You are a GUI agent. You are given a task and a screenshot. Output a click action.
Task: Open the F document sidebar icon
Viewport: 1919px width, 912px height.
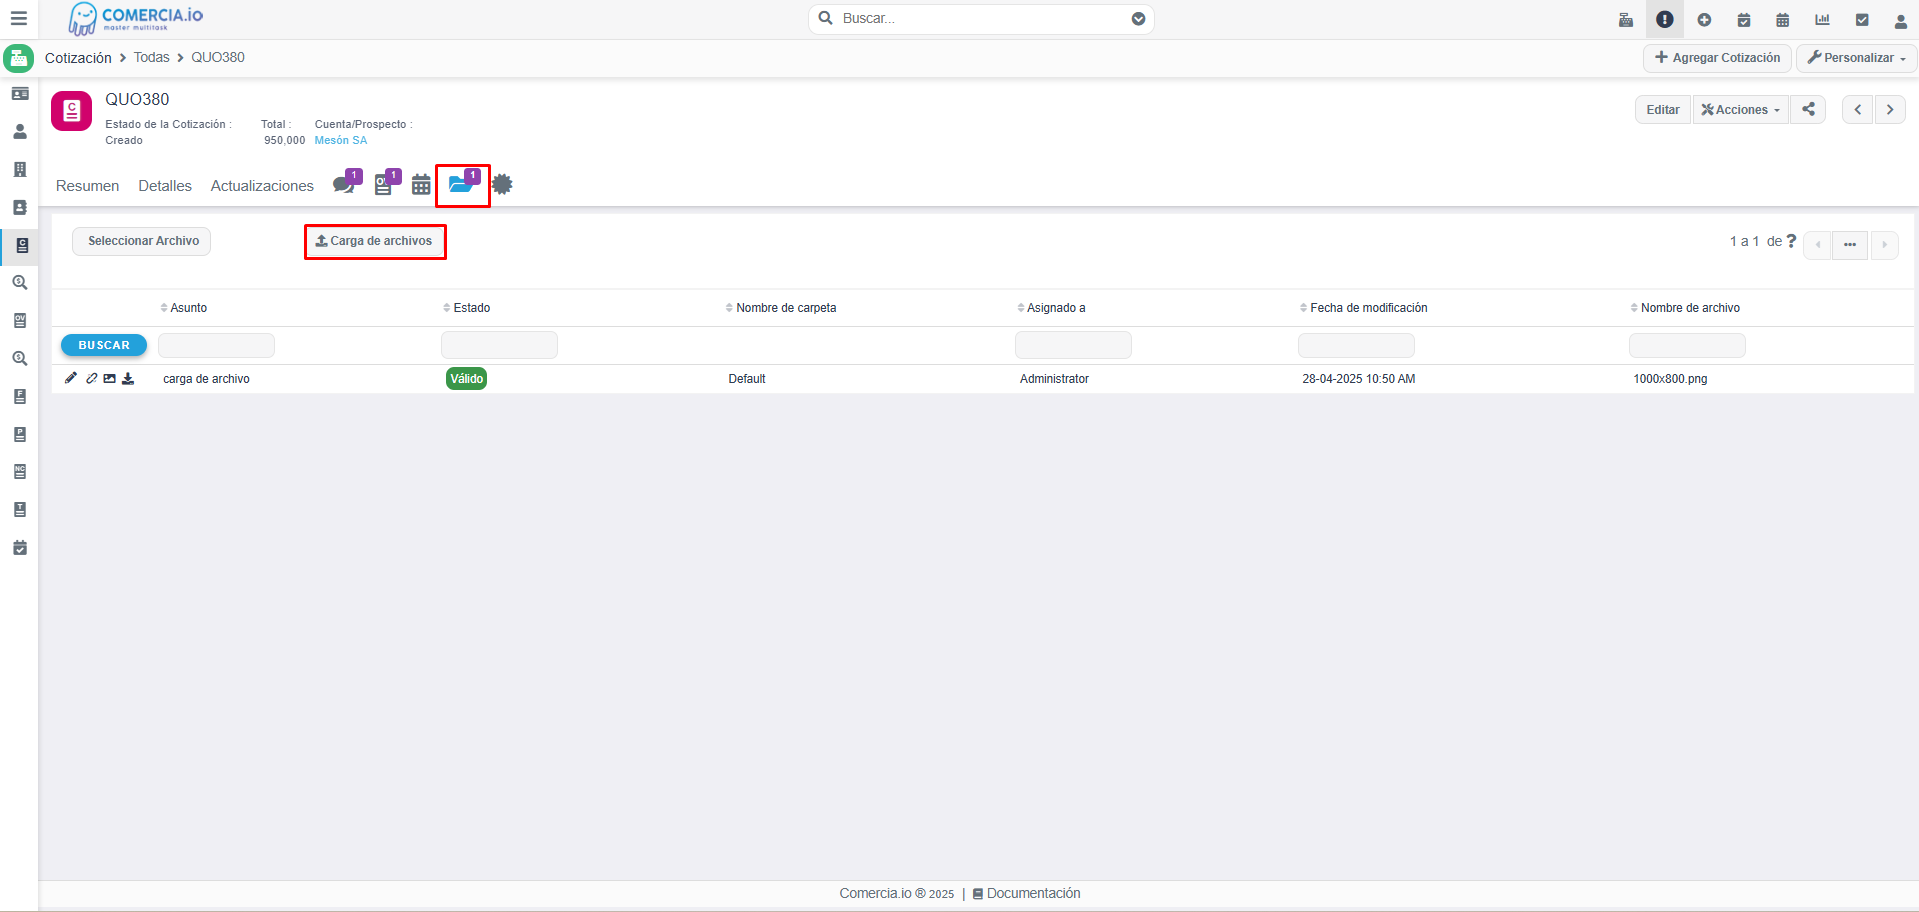(20, 396)
